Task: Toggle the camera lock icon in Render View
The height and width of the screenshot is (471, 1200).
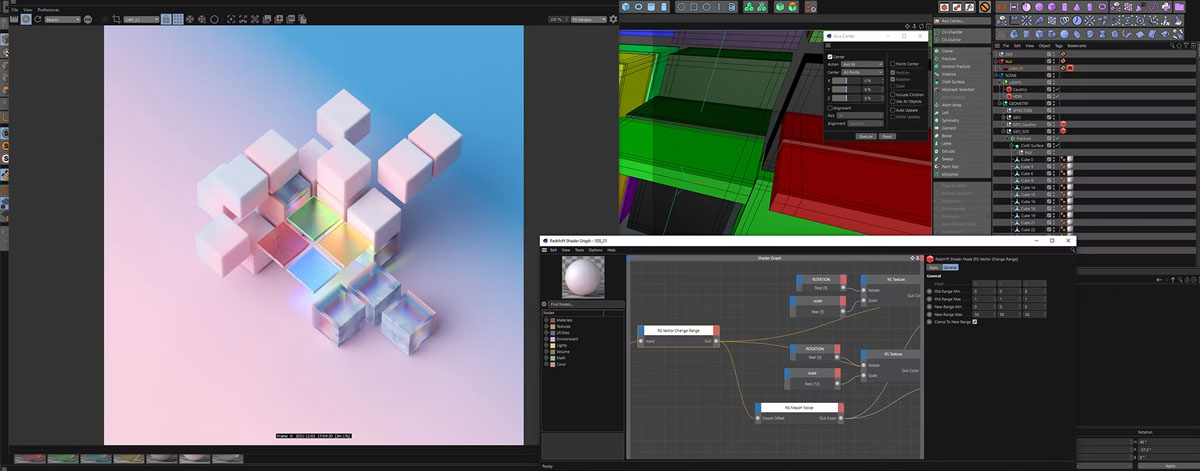Action: click(x=166, y=19)
